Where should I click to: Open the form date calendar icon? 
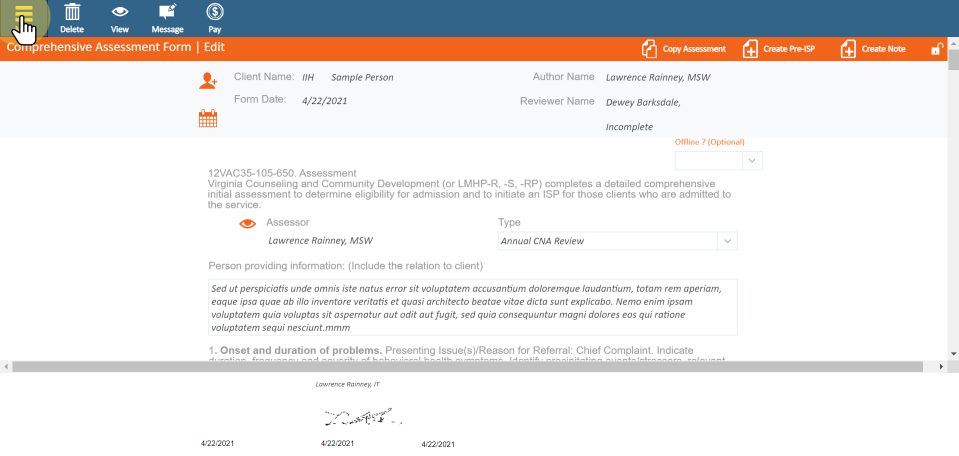pyautogui.click(x=208, y=119)
